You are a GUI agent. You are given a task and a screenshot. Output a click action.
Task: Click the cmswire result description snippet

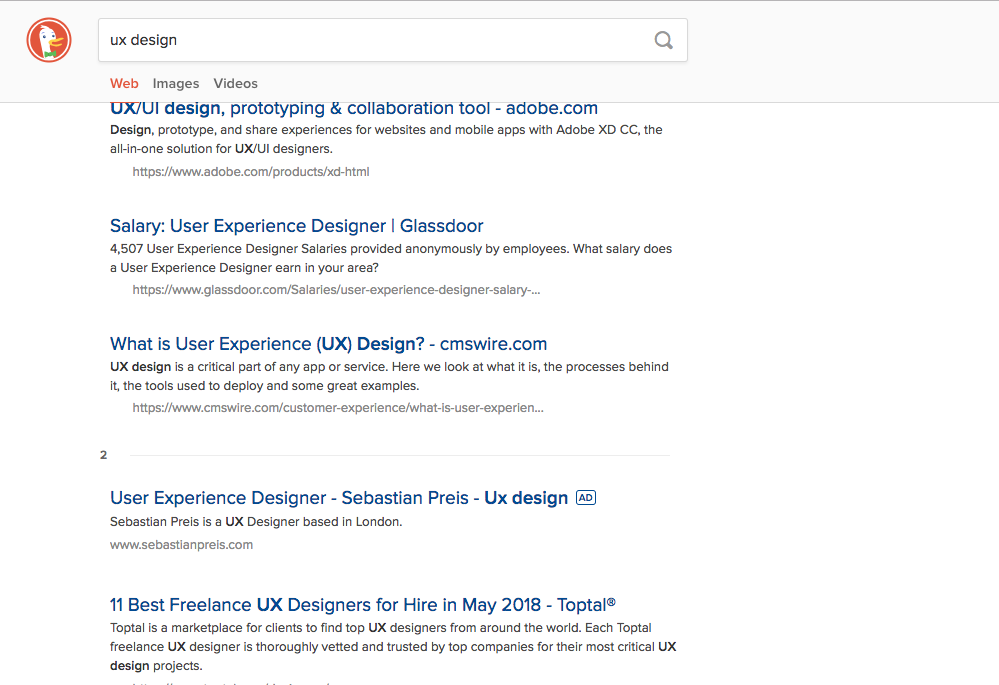point(389,376)
